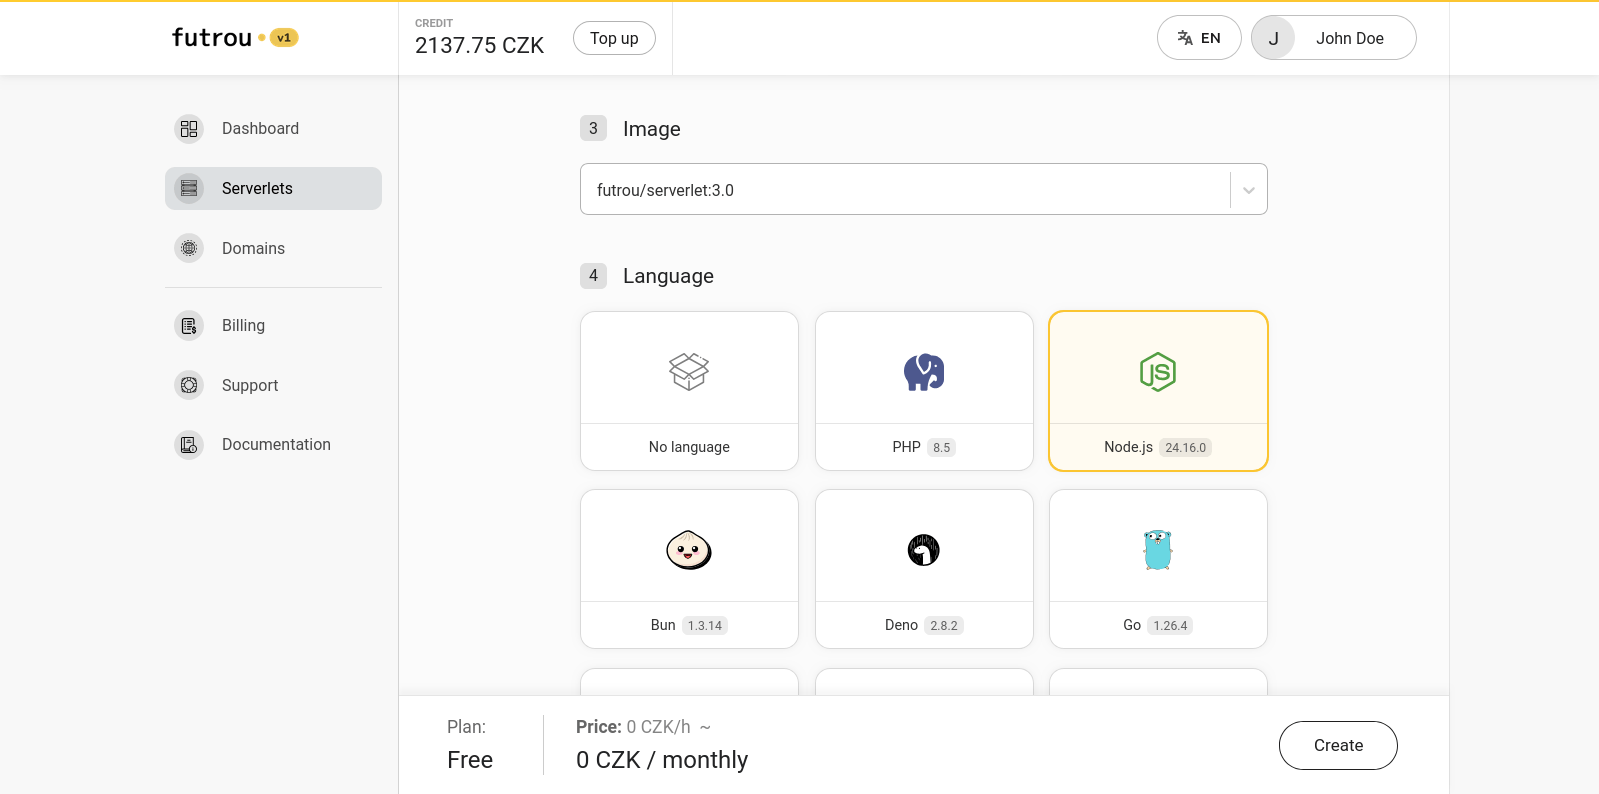The height and width of the screenshot is (794, 1599).
Task: Click the Billing invoice icon
Action: click(x=189, y=325)
